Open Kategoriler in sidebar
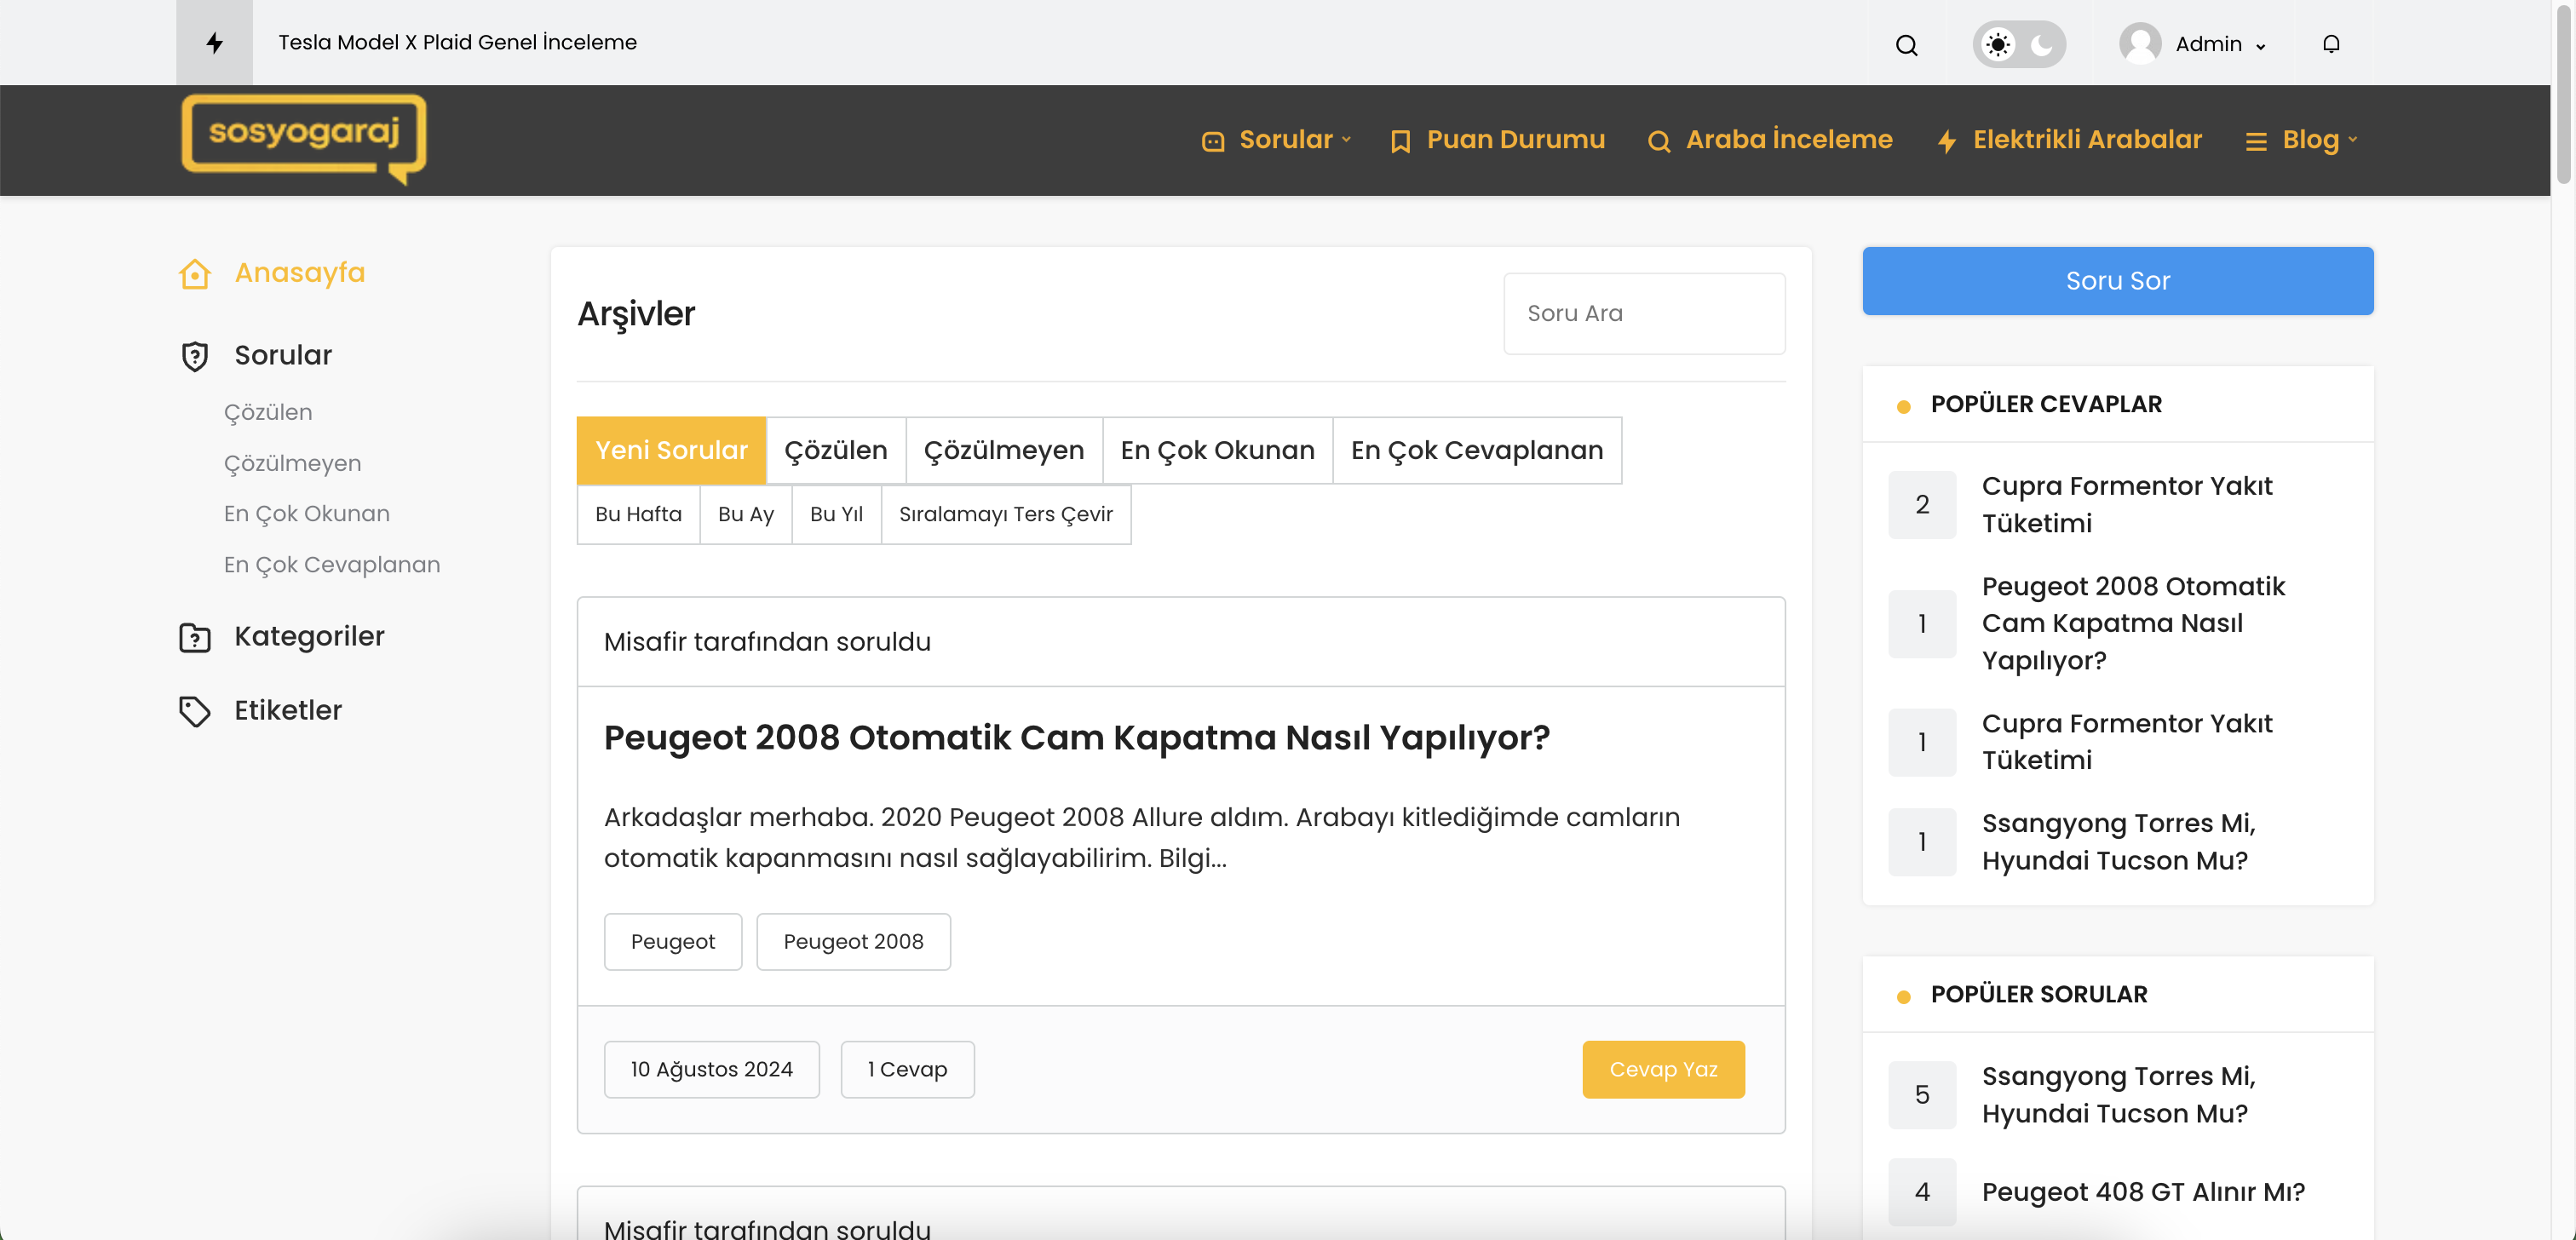 (x=309, y=636)
